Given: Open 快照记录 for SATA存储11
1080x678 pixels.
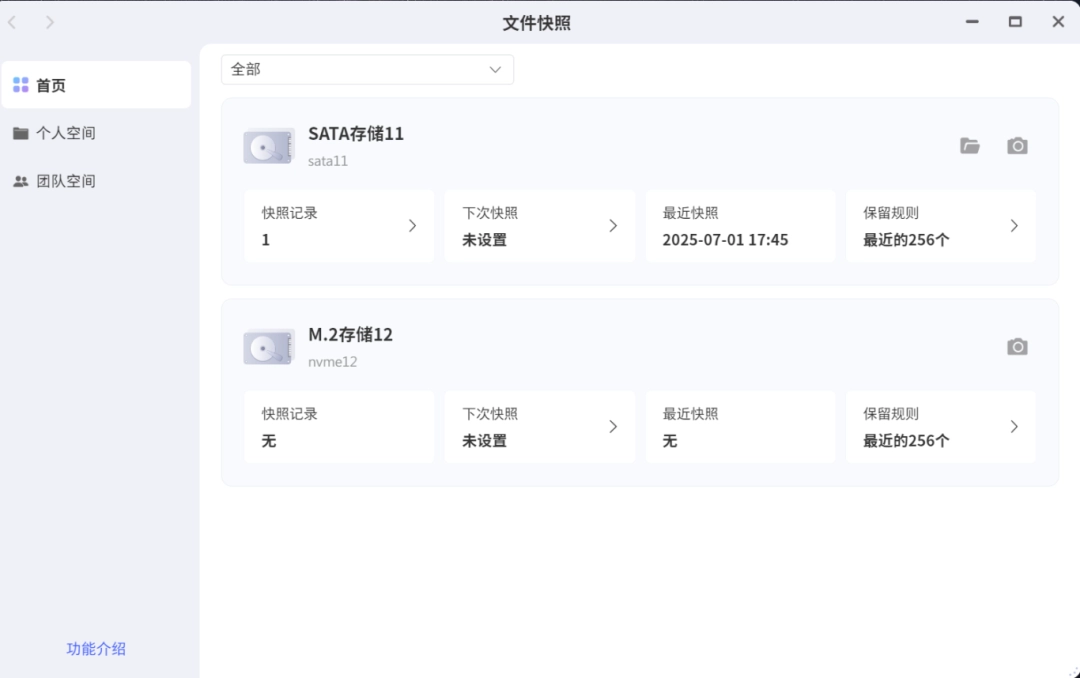Looking at the screenshot, I should (x=339, y=226).
